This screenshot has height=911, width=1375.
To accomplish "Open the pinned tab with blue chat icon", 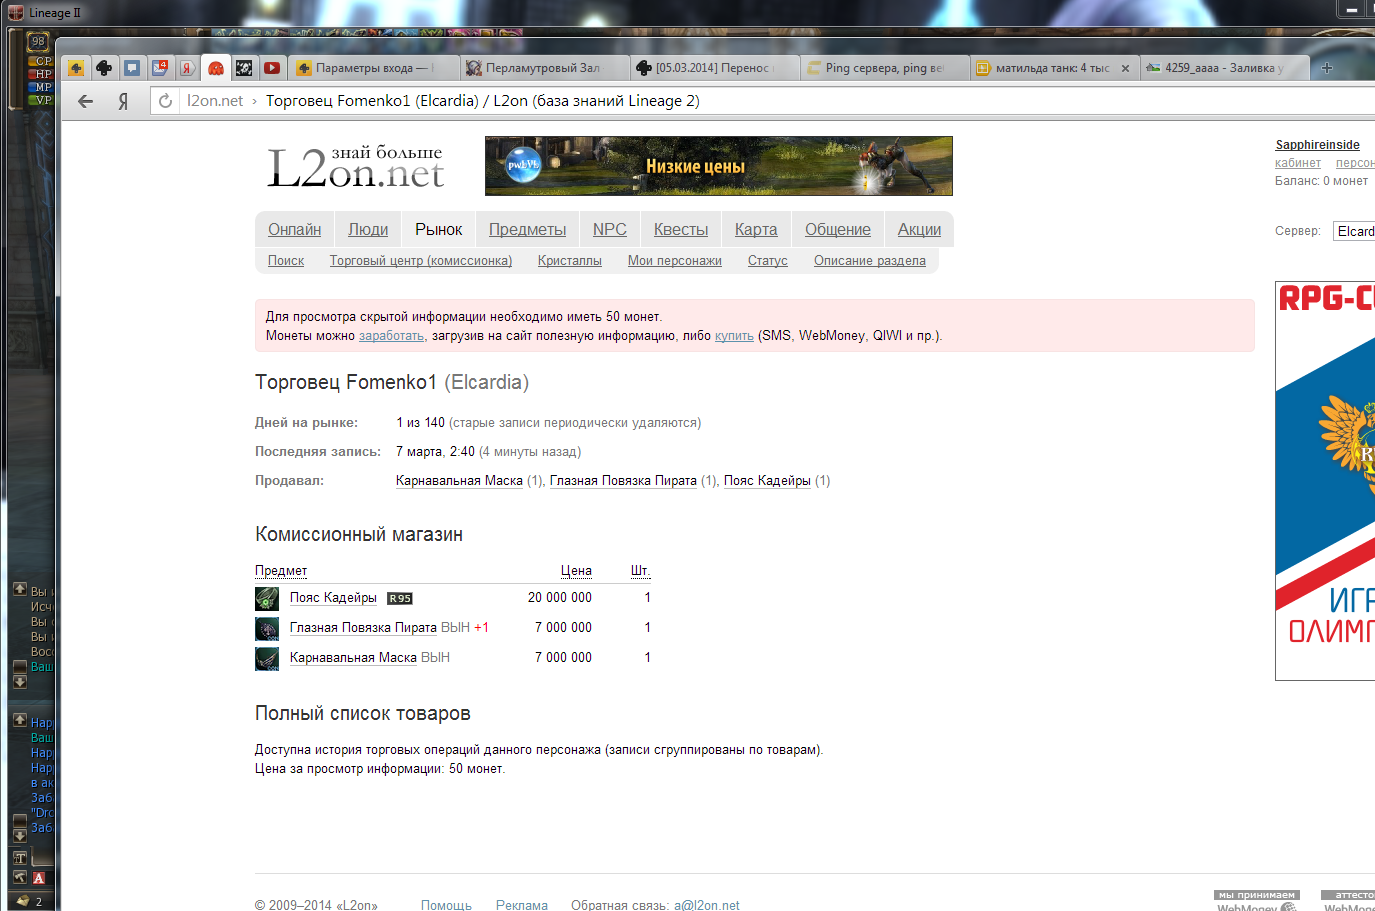I will (x=132, y=68).
